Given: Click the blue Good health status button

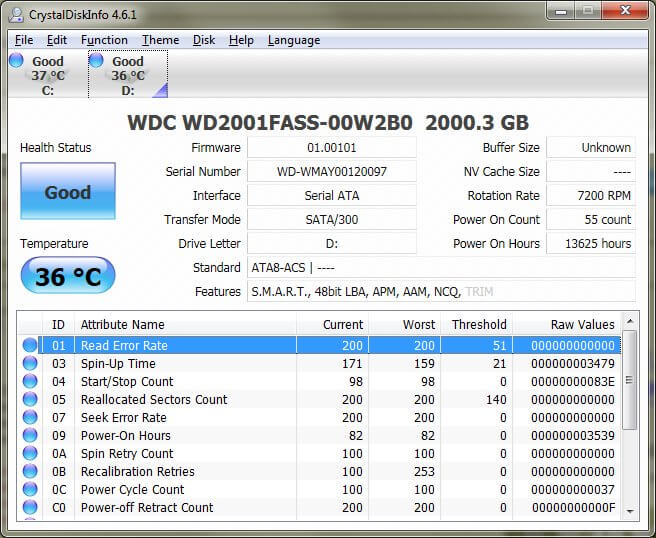Looking at the screenshot, I should coord(68,192).
